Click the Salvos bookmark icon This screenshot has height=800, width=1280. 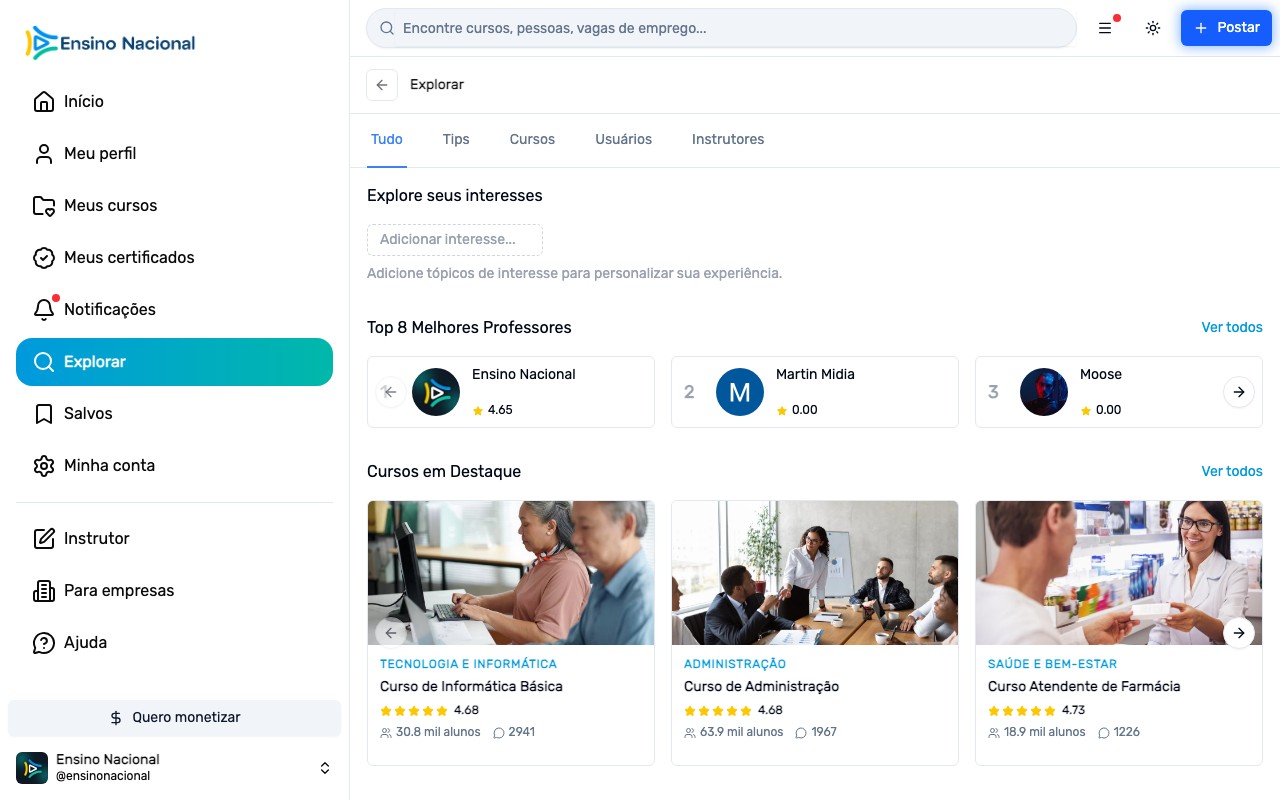click(x=44, y=413)
